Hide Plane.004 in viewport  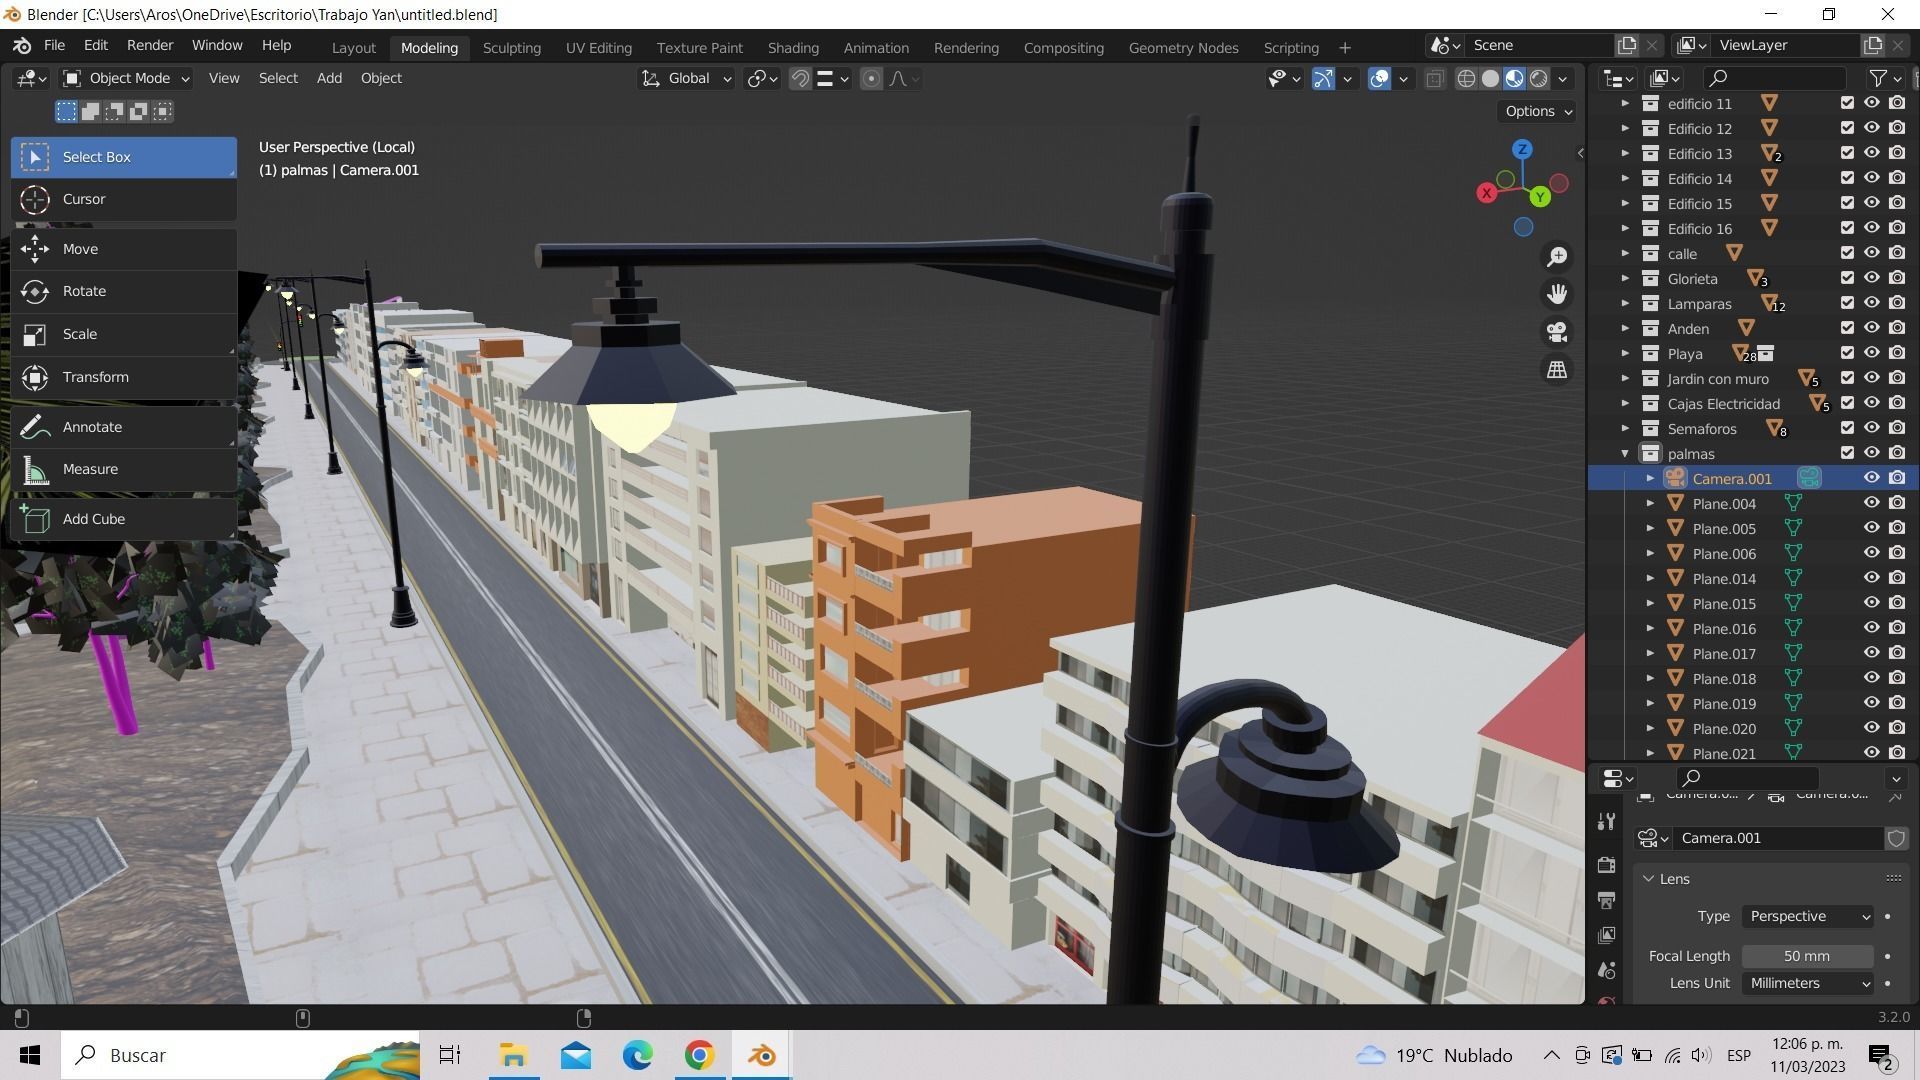(x=1871, y=503)
